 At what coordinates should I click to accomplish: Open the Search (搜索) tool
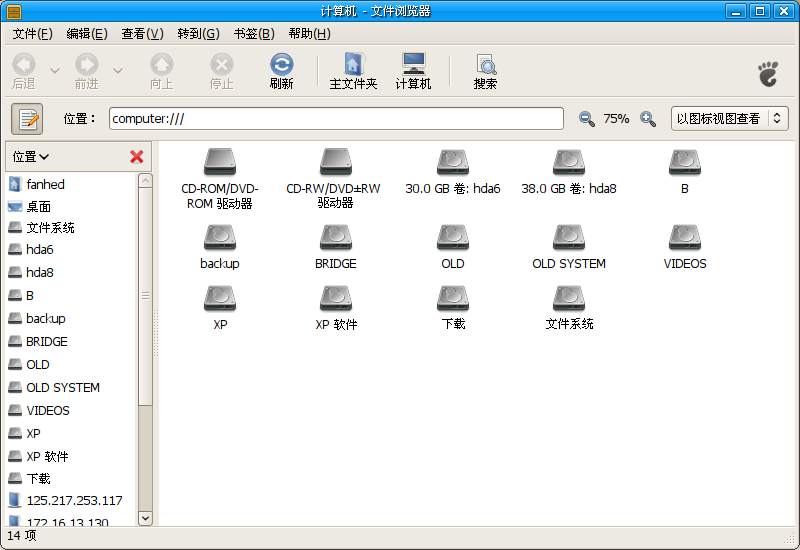pos(485,71)
